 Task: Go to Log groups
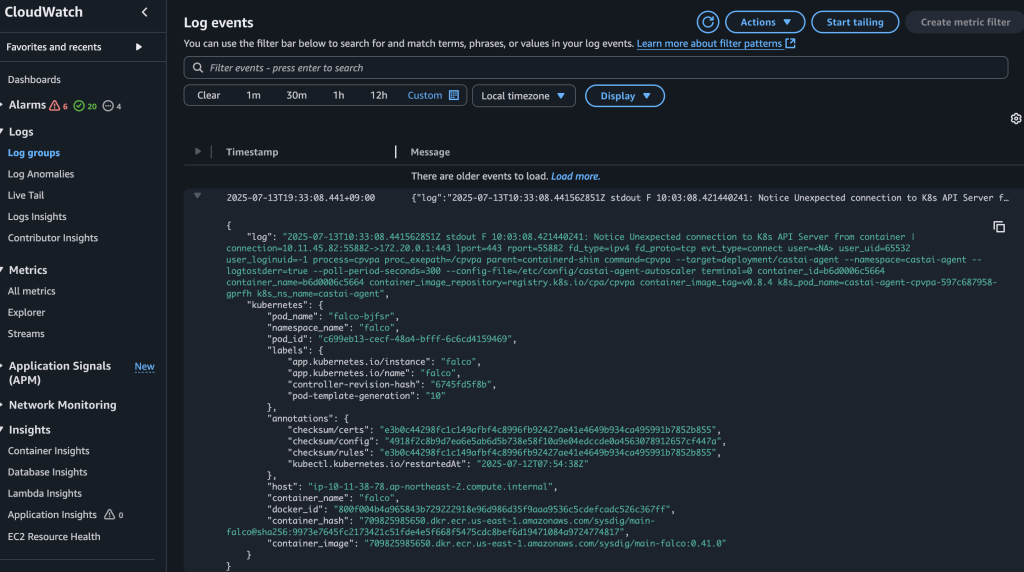[x=34, y=153]
